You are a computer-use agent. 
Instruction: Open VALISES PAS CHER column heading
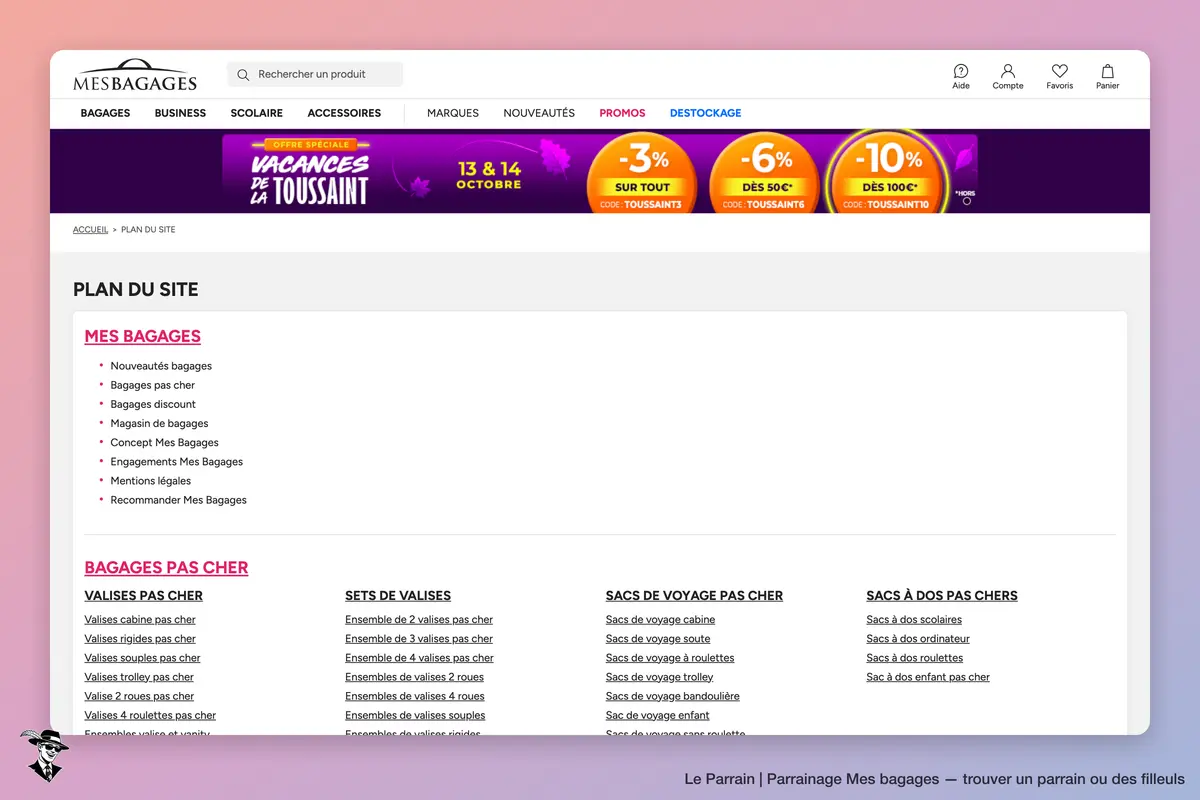pos(144,595)
